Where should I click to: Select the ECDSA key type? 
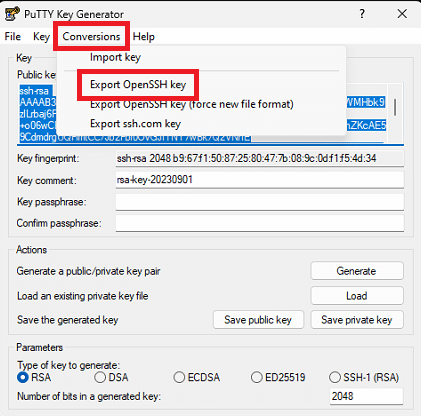[197, 377]
